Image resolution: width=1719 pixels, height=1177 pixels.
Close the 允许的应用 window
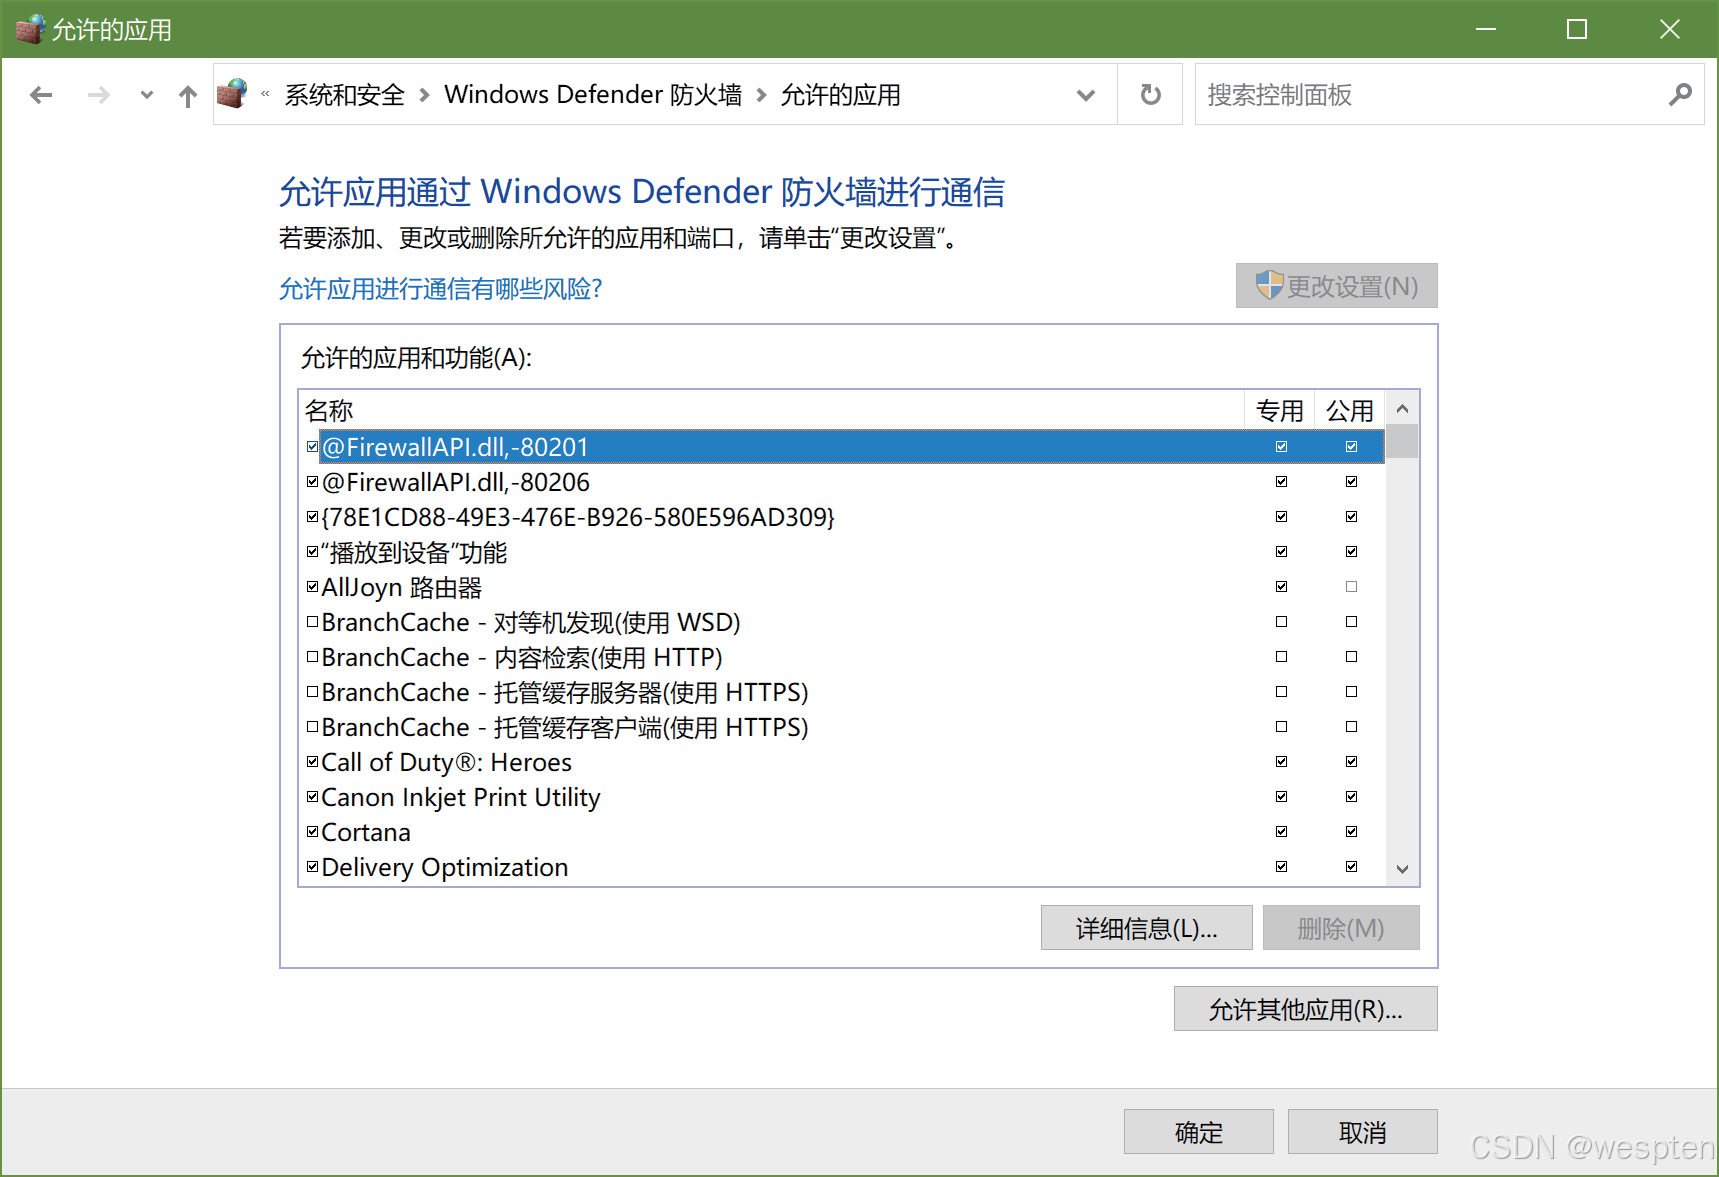[1669, 29]
